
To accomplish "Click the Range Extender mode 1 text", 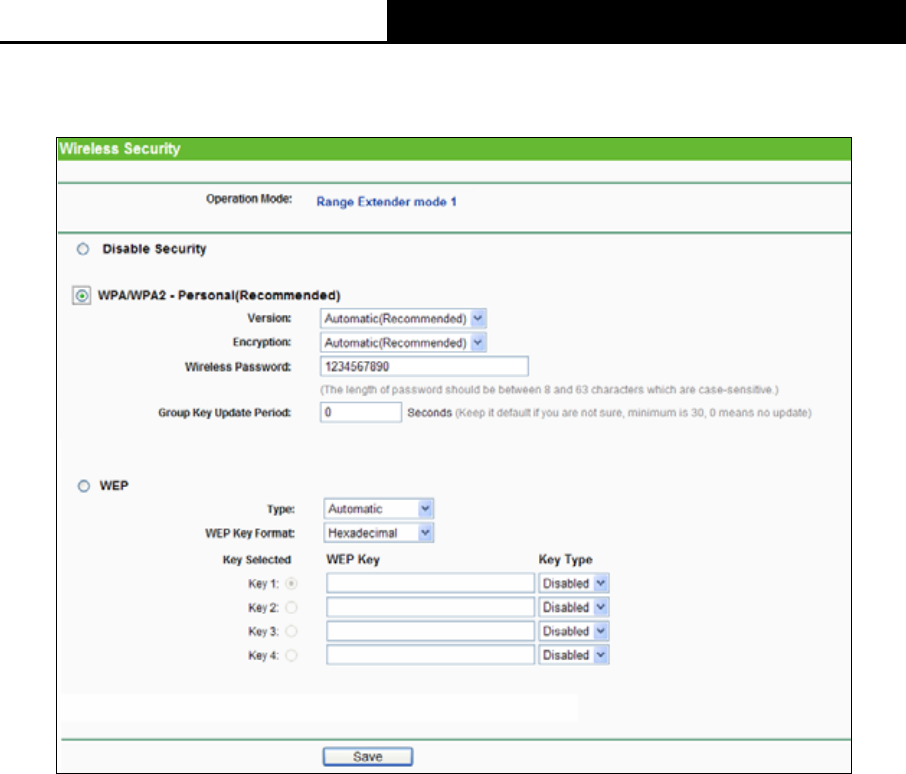I will click(x=387, y=202).
